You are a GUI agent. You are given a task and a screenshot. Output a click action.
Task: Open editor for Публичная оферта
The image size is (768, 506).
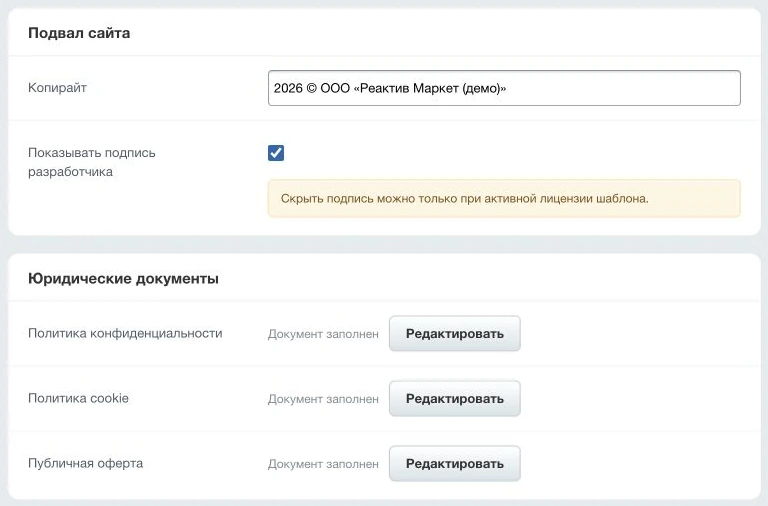[455, 463]
